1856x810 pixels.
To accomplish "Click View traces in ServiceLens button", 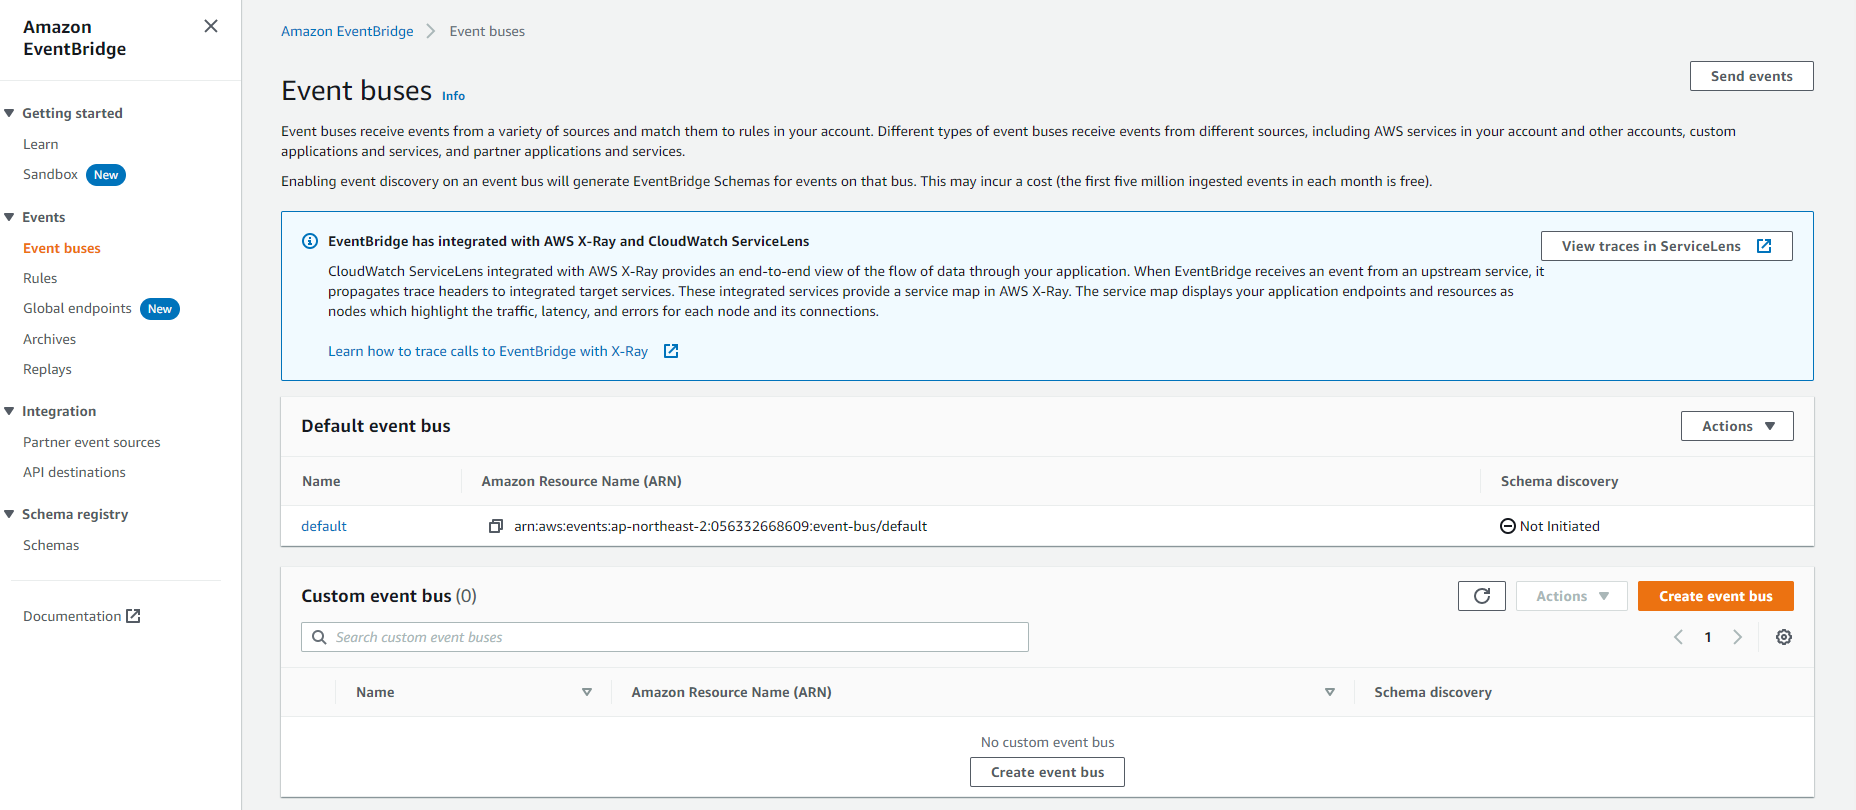I will tap(1667, 246).
